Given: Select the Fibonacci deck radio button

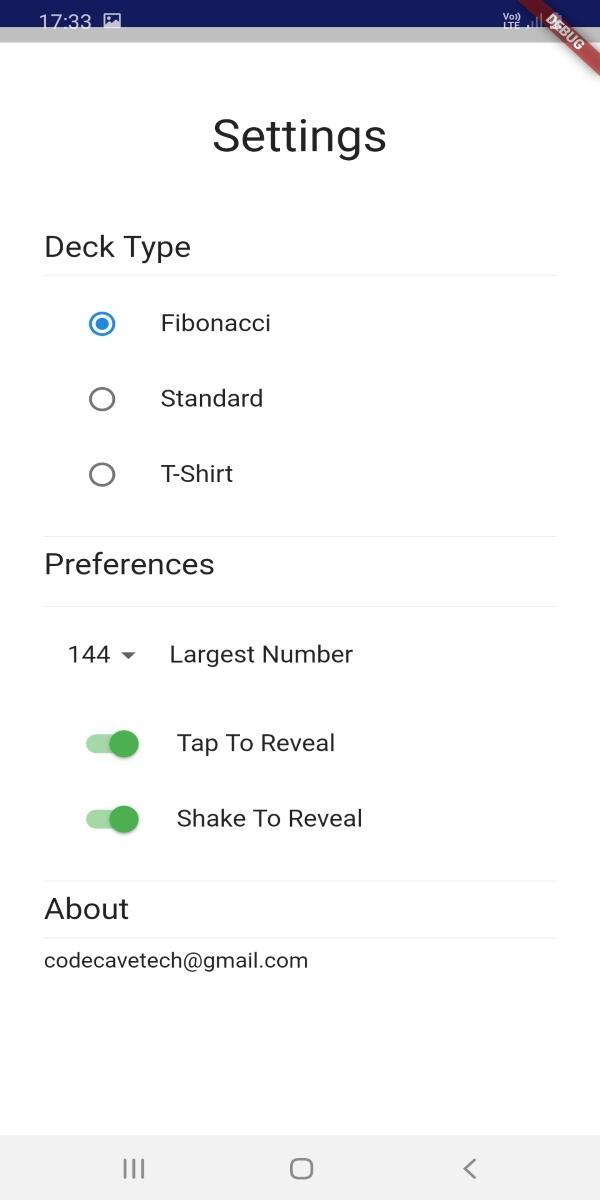Looking at the screenshot, I should click(x=102, y=324).
